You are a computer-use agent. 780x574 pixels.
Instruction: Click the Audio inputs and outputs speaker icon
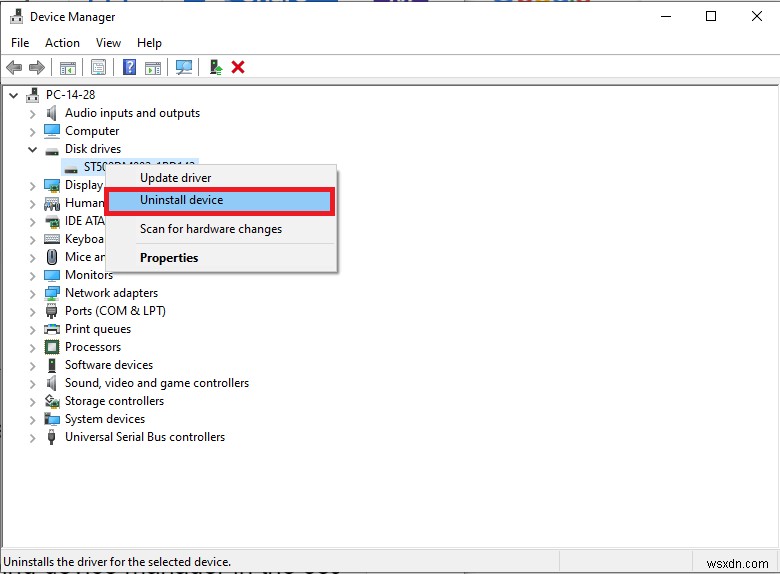pyautogui.click(x=51, y=113)
